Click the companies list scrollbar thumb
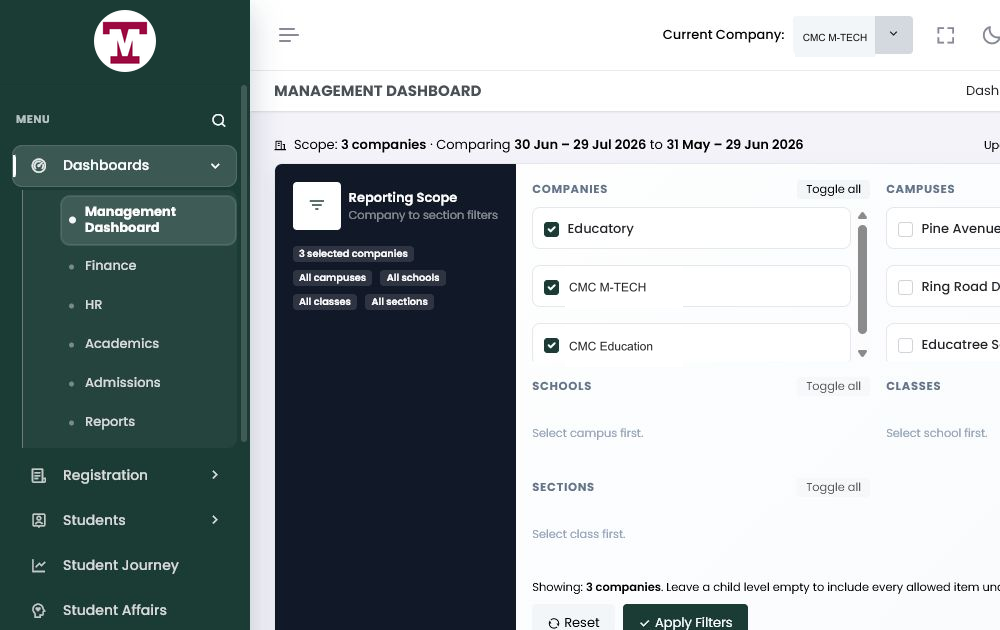This screenshot has width=1000, height=630. (x=862, y=279)
